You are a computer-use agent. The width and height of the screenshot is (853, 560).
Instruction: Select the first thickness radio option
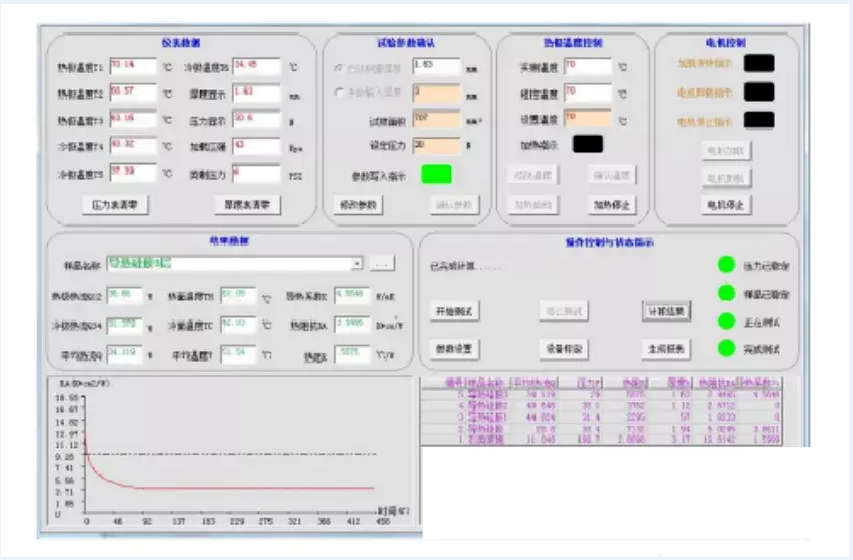pyautogui.click(x=337, y=67)
